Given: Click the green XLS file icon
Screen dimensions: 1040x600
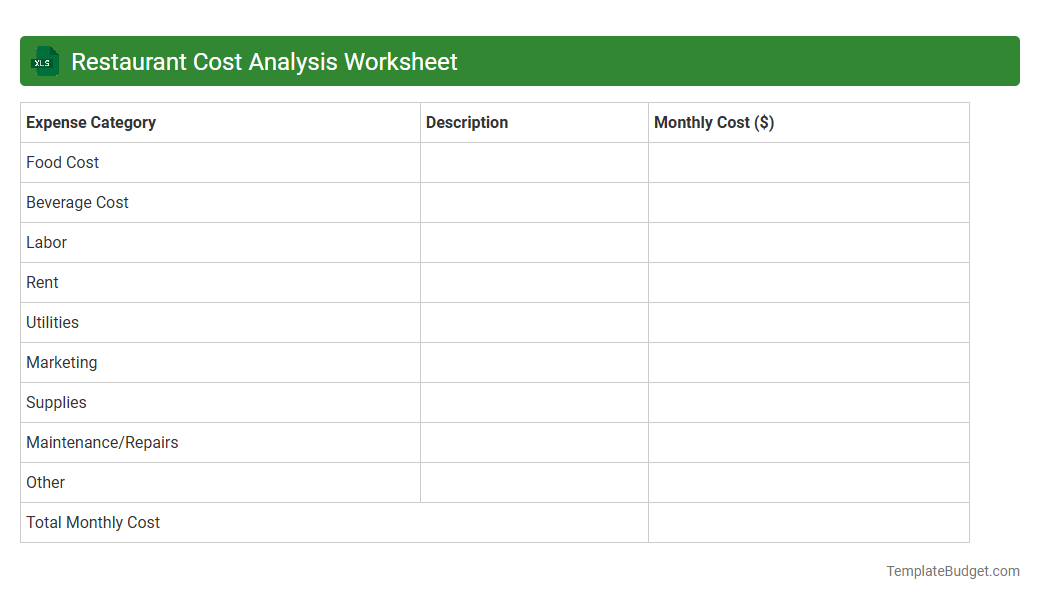Looking at the screenshot, I should (x=44, y=61).
